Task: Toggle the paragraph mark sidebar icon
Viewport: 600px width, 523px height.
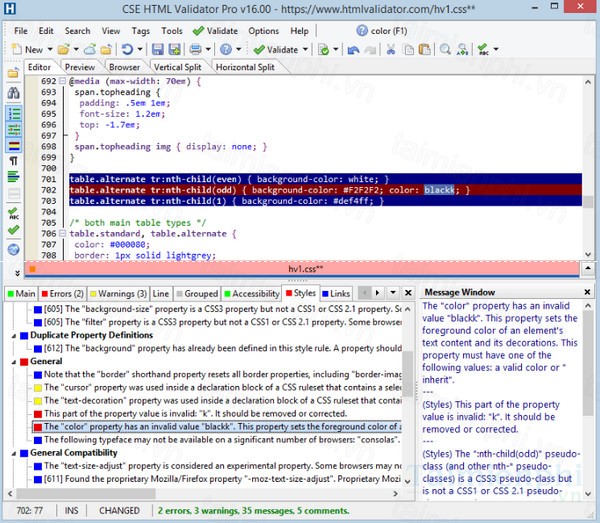Action: 14,161
